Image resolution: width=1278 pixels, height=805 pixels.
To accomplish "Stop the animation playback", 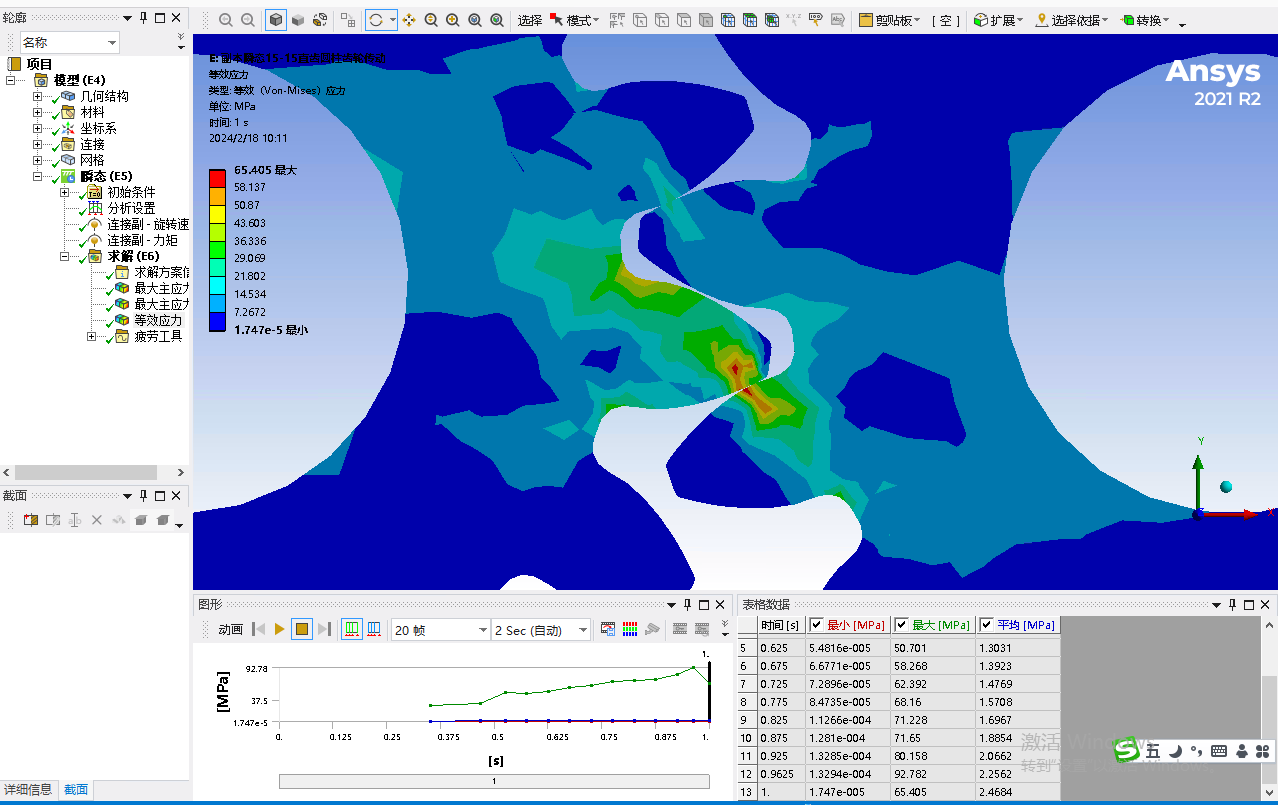I will [302, 629].
